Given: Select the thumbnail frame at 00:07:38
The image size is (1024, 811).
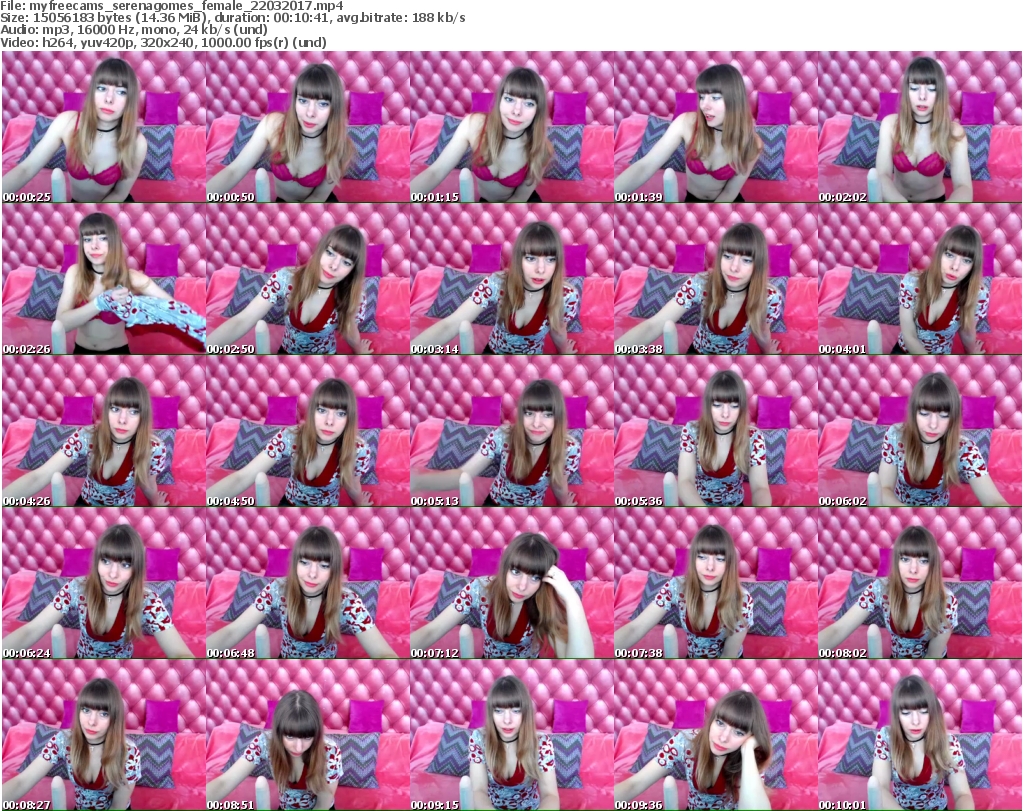Looking at the screenshot, I should (716, 583).
